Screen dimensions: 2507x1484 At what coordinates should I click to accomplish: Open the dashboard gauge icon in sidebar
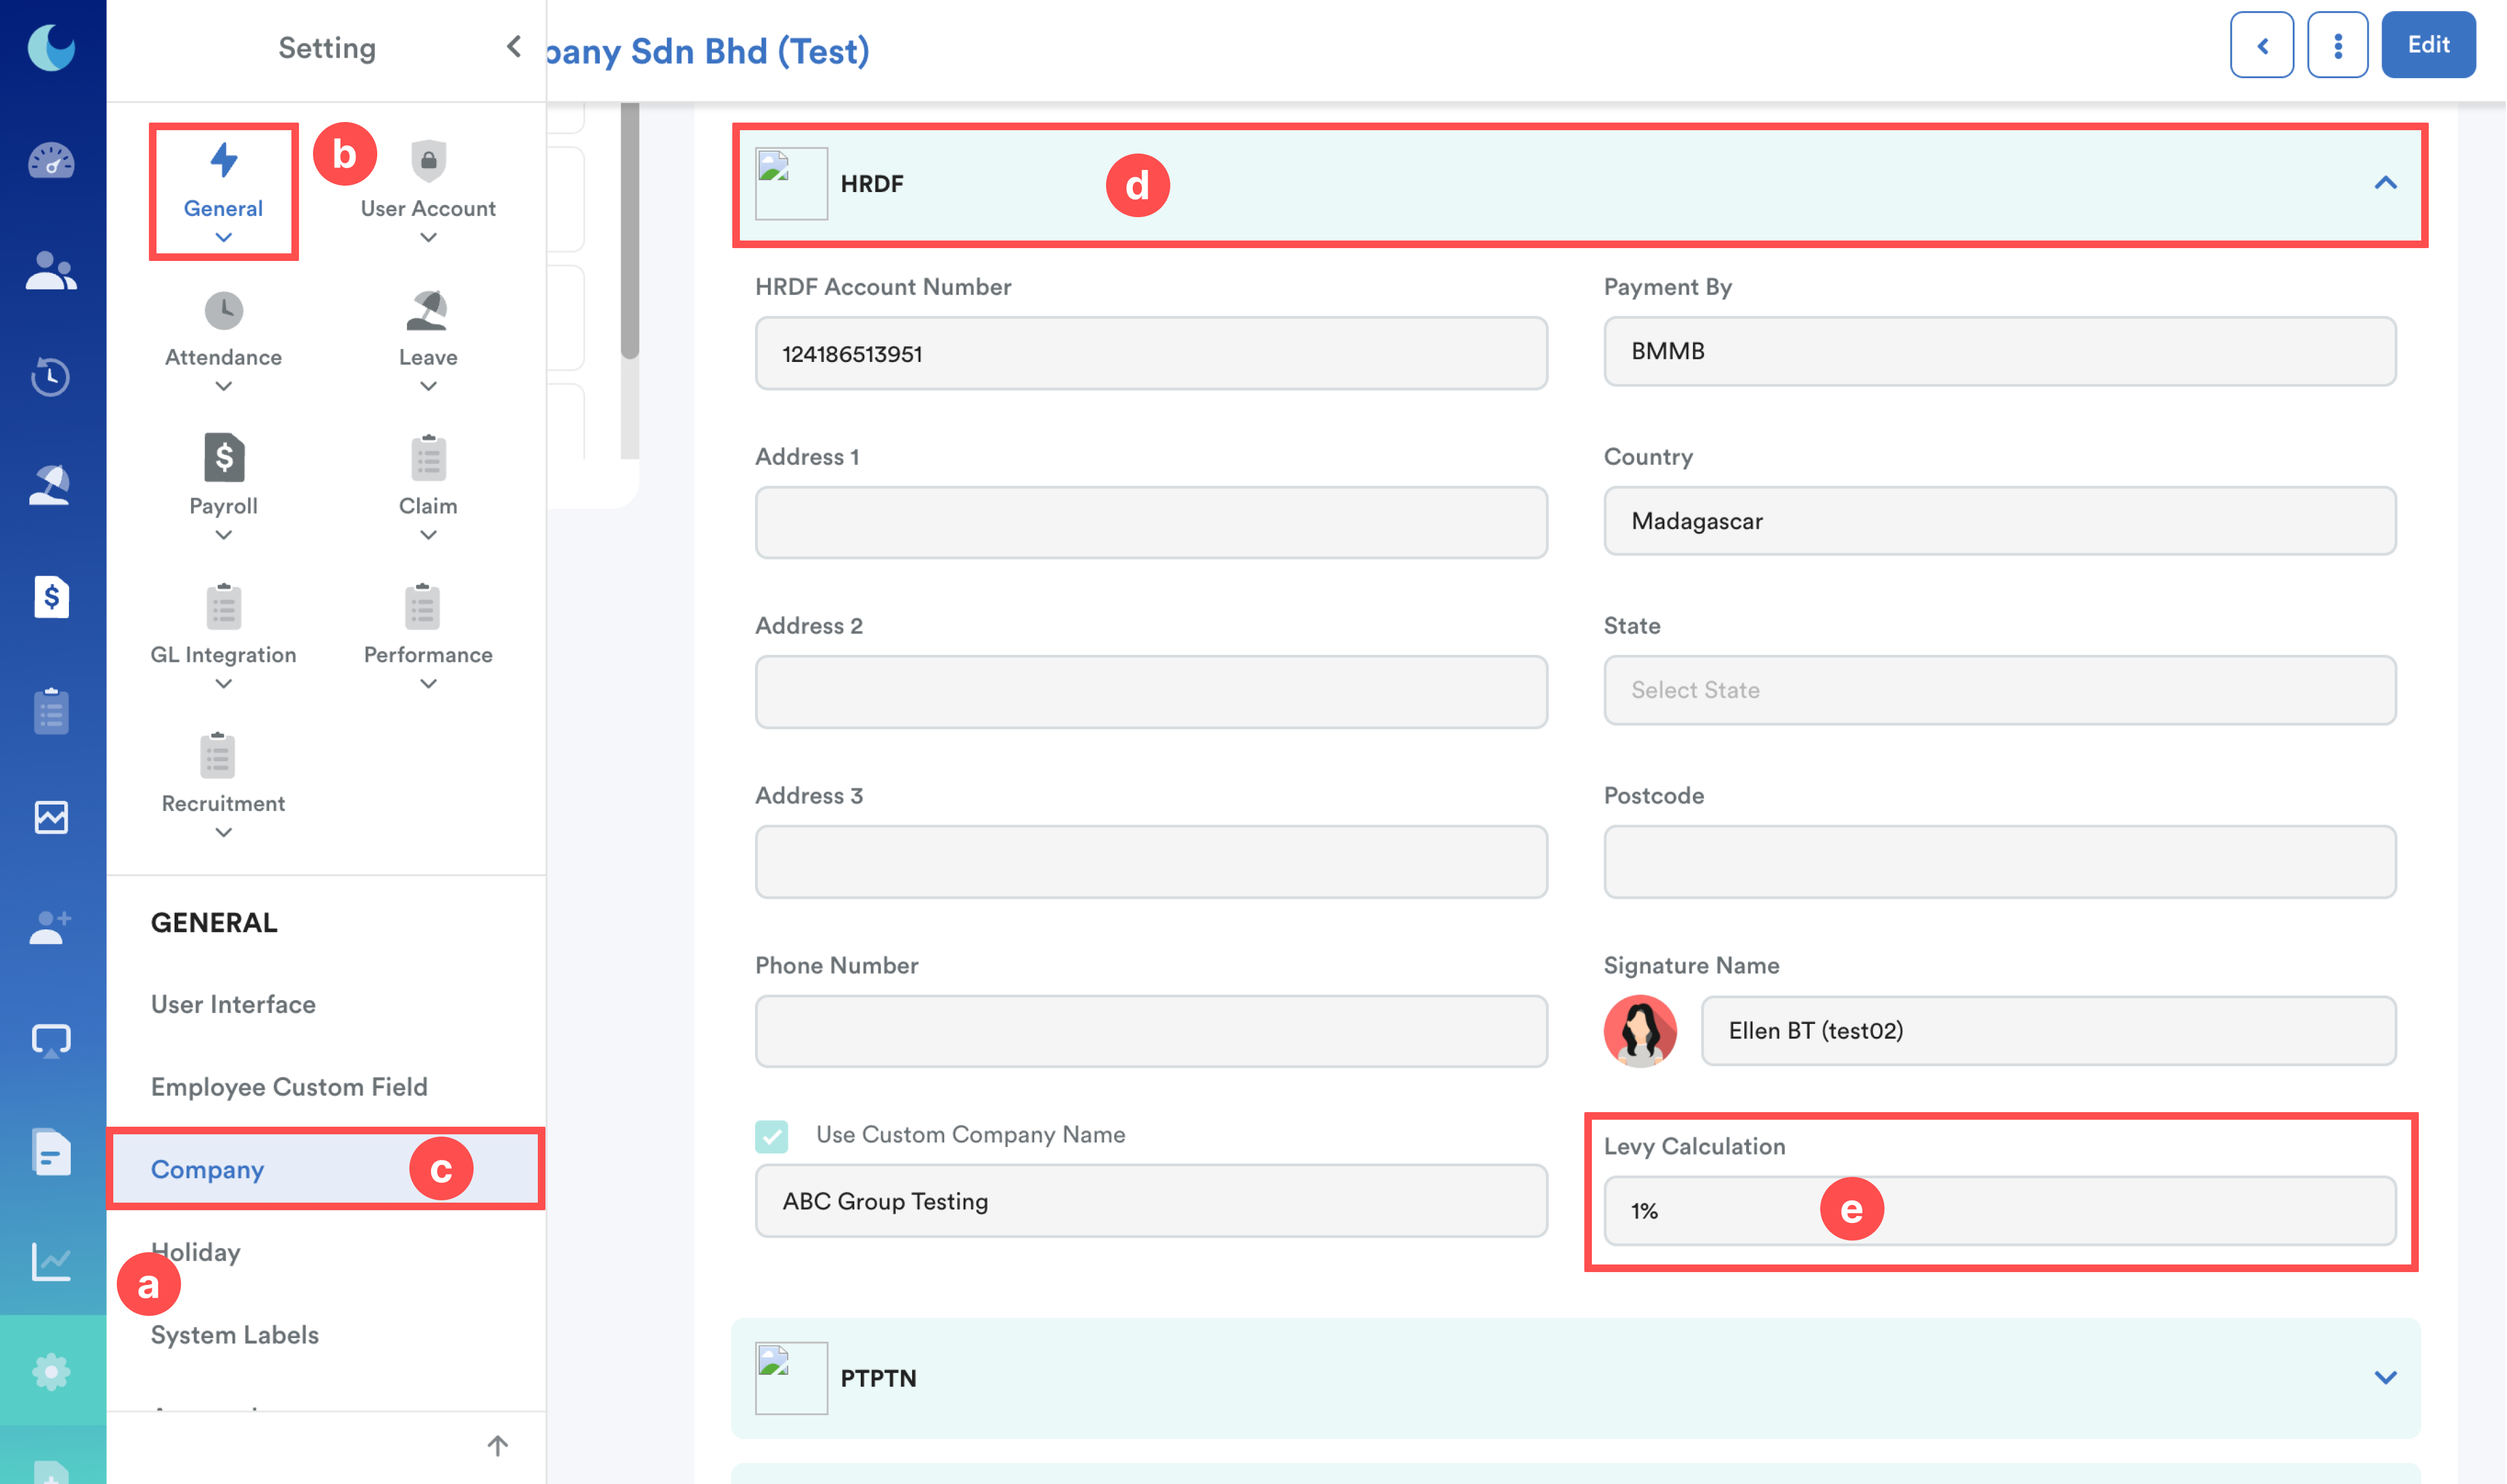51,161
